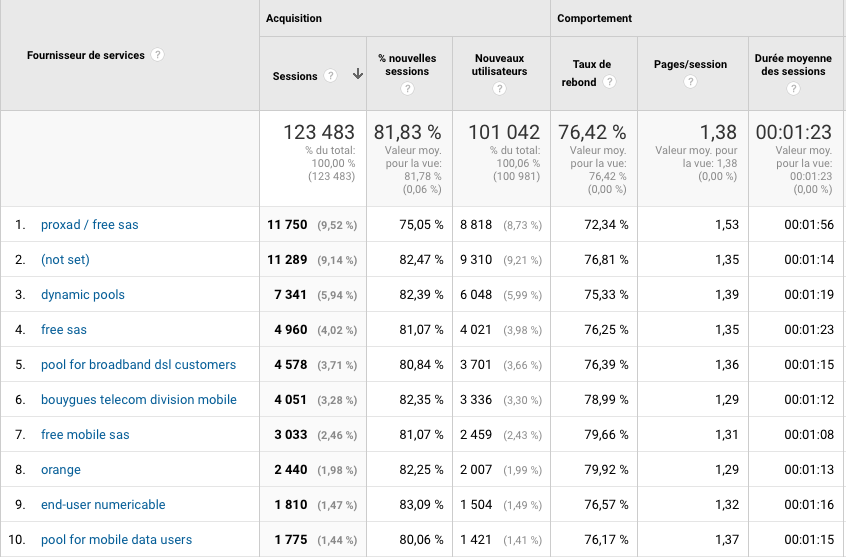Click help icon beside Sessions header
This screenshot has height=559, width=846.
(x=330, y=76)
